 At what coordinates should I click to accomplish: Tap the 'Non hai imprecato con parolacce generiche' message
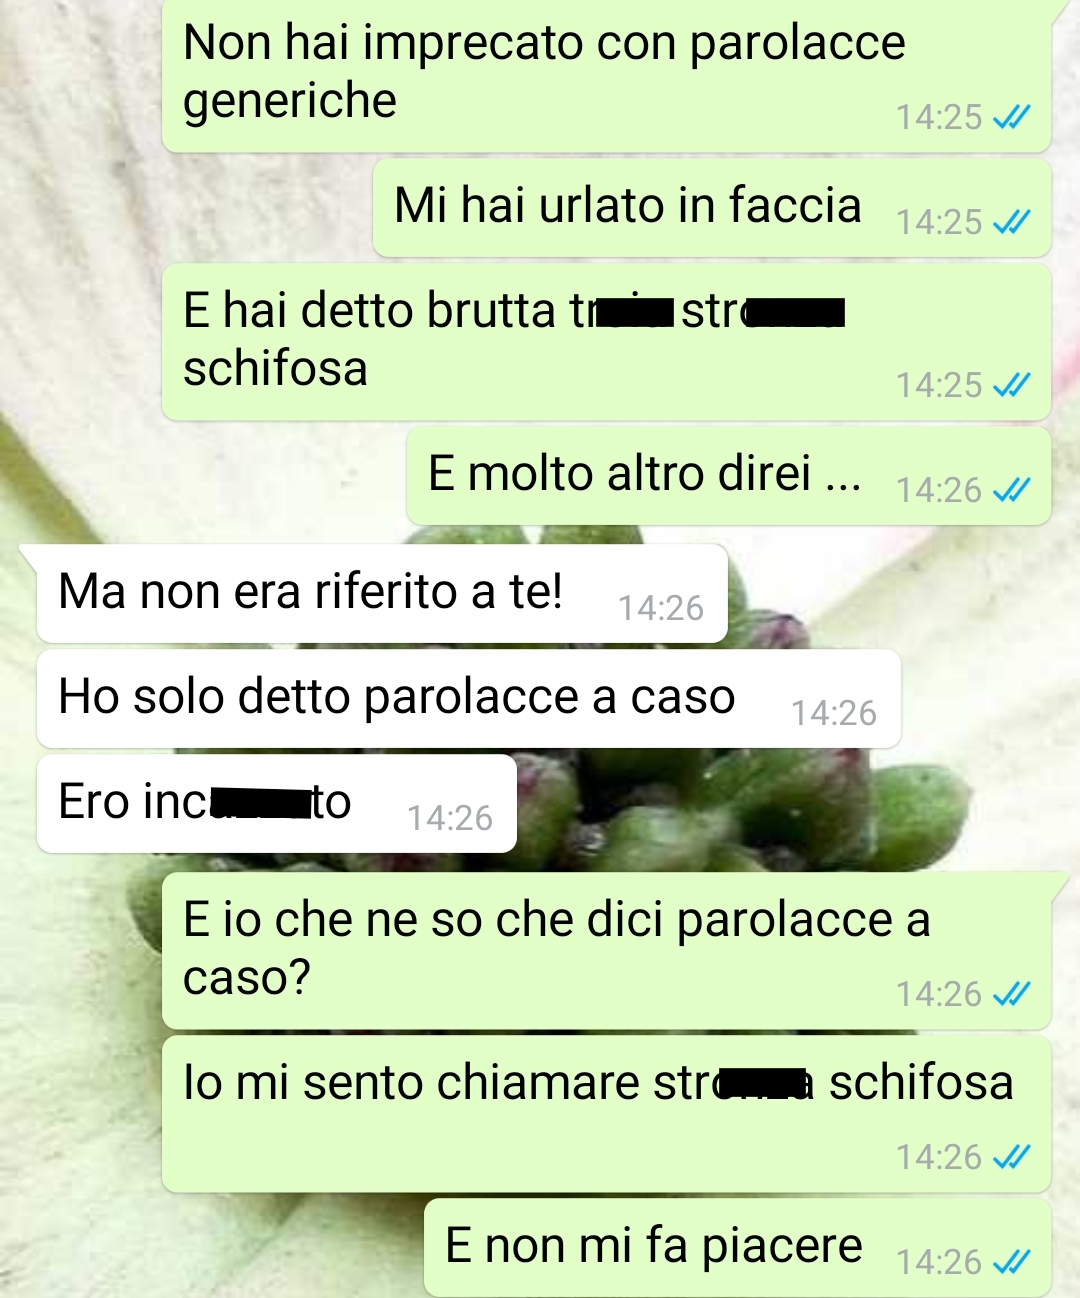606,75
